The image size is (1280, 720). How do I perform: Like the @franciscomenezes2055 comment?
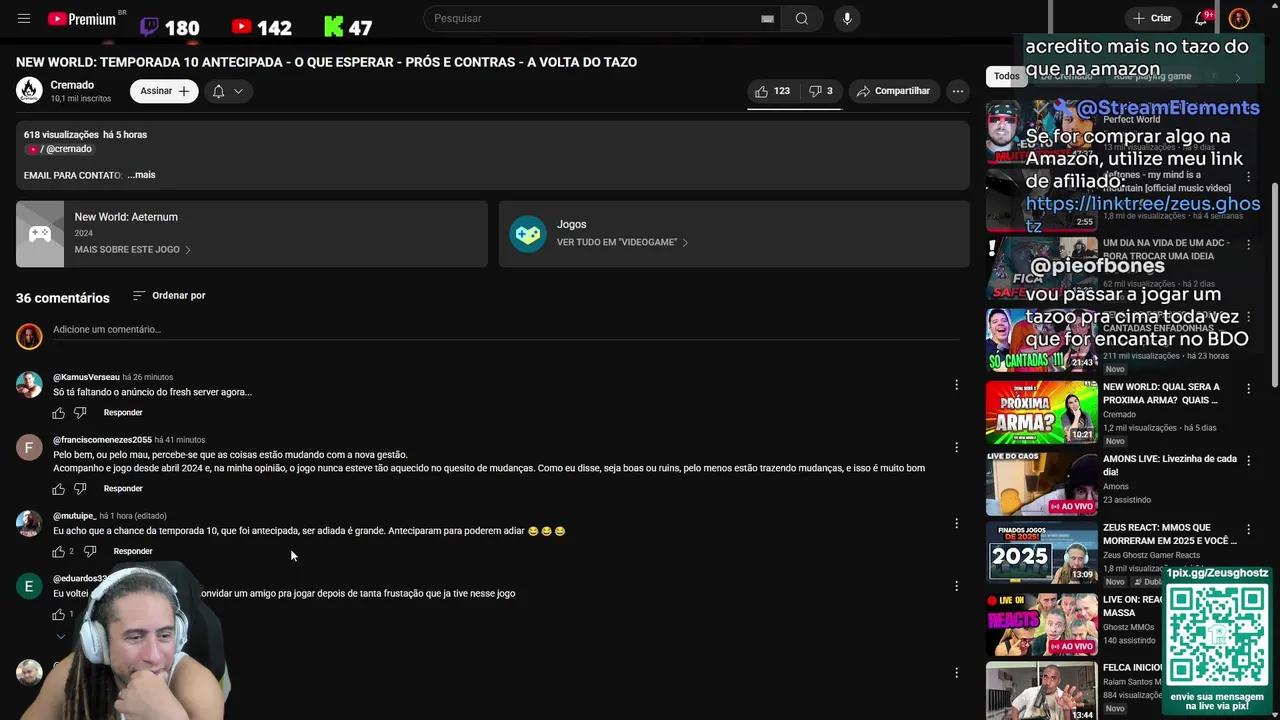point(58,489)
